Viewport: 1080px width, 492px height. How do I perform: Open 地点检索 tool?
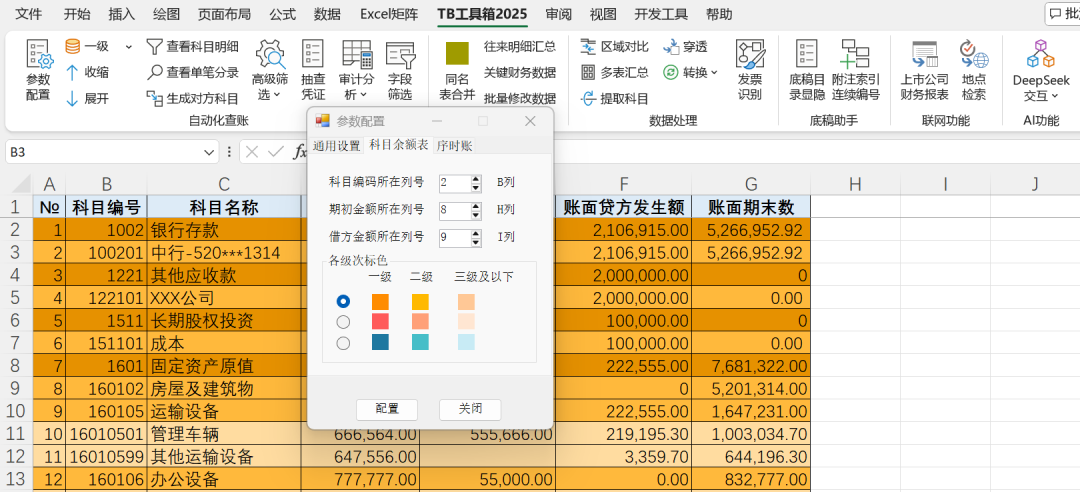(x=974, y=70)
